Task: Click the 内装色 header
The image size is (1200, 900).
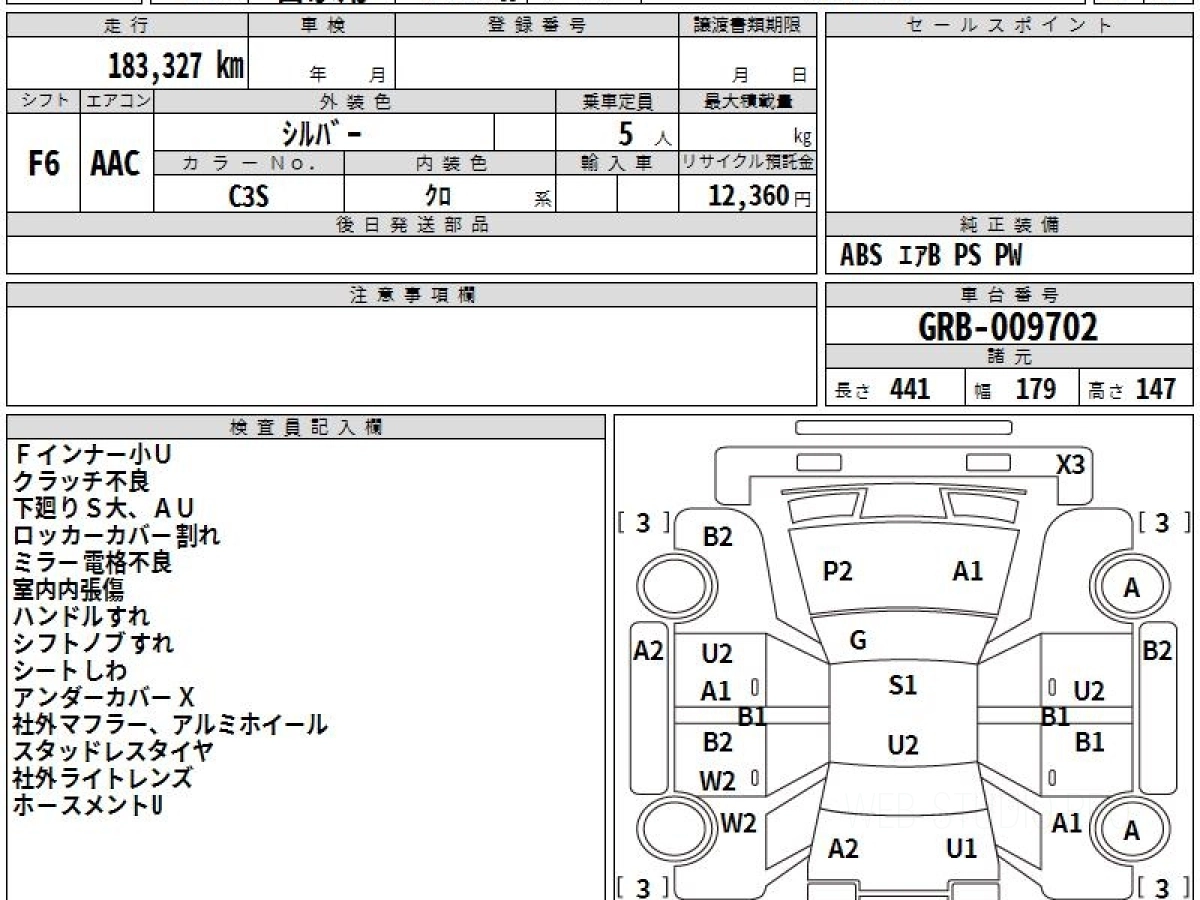Action: pyautogui.click(x=450, y=164)
